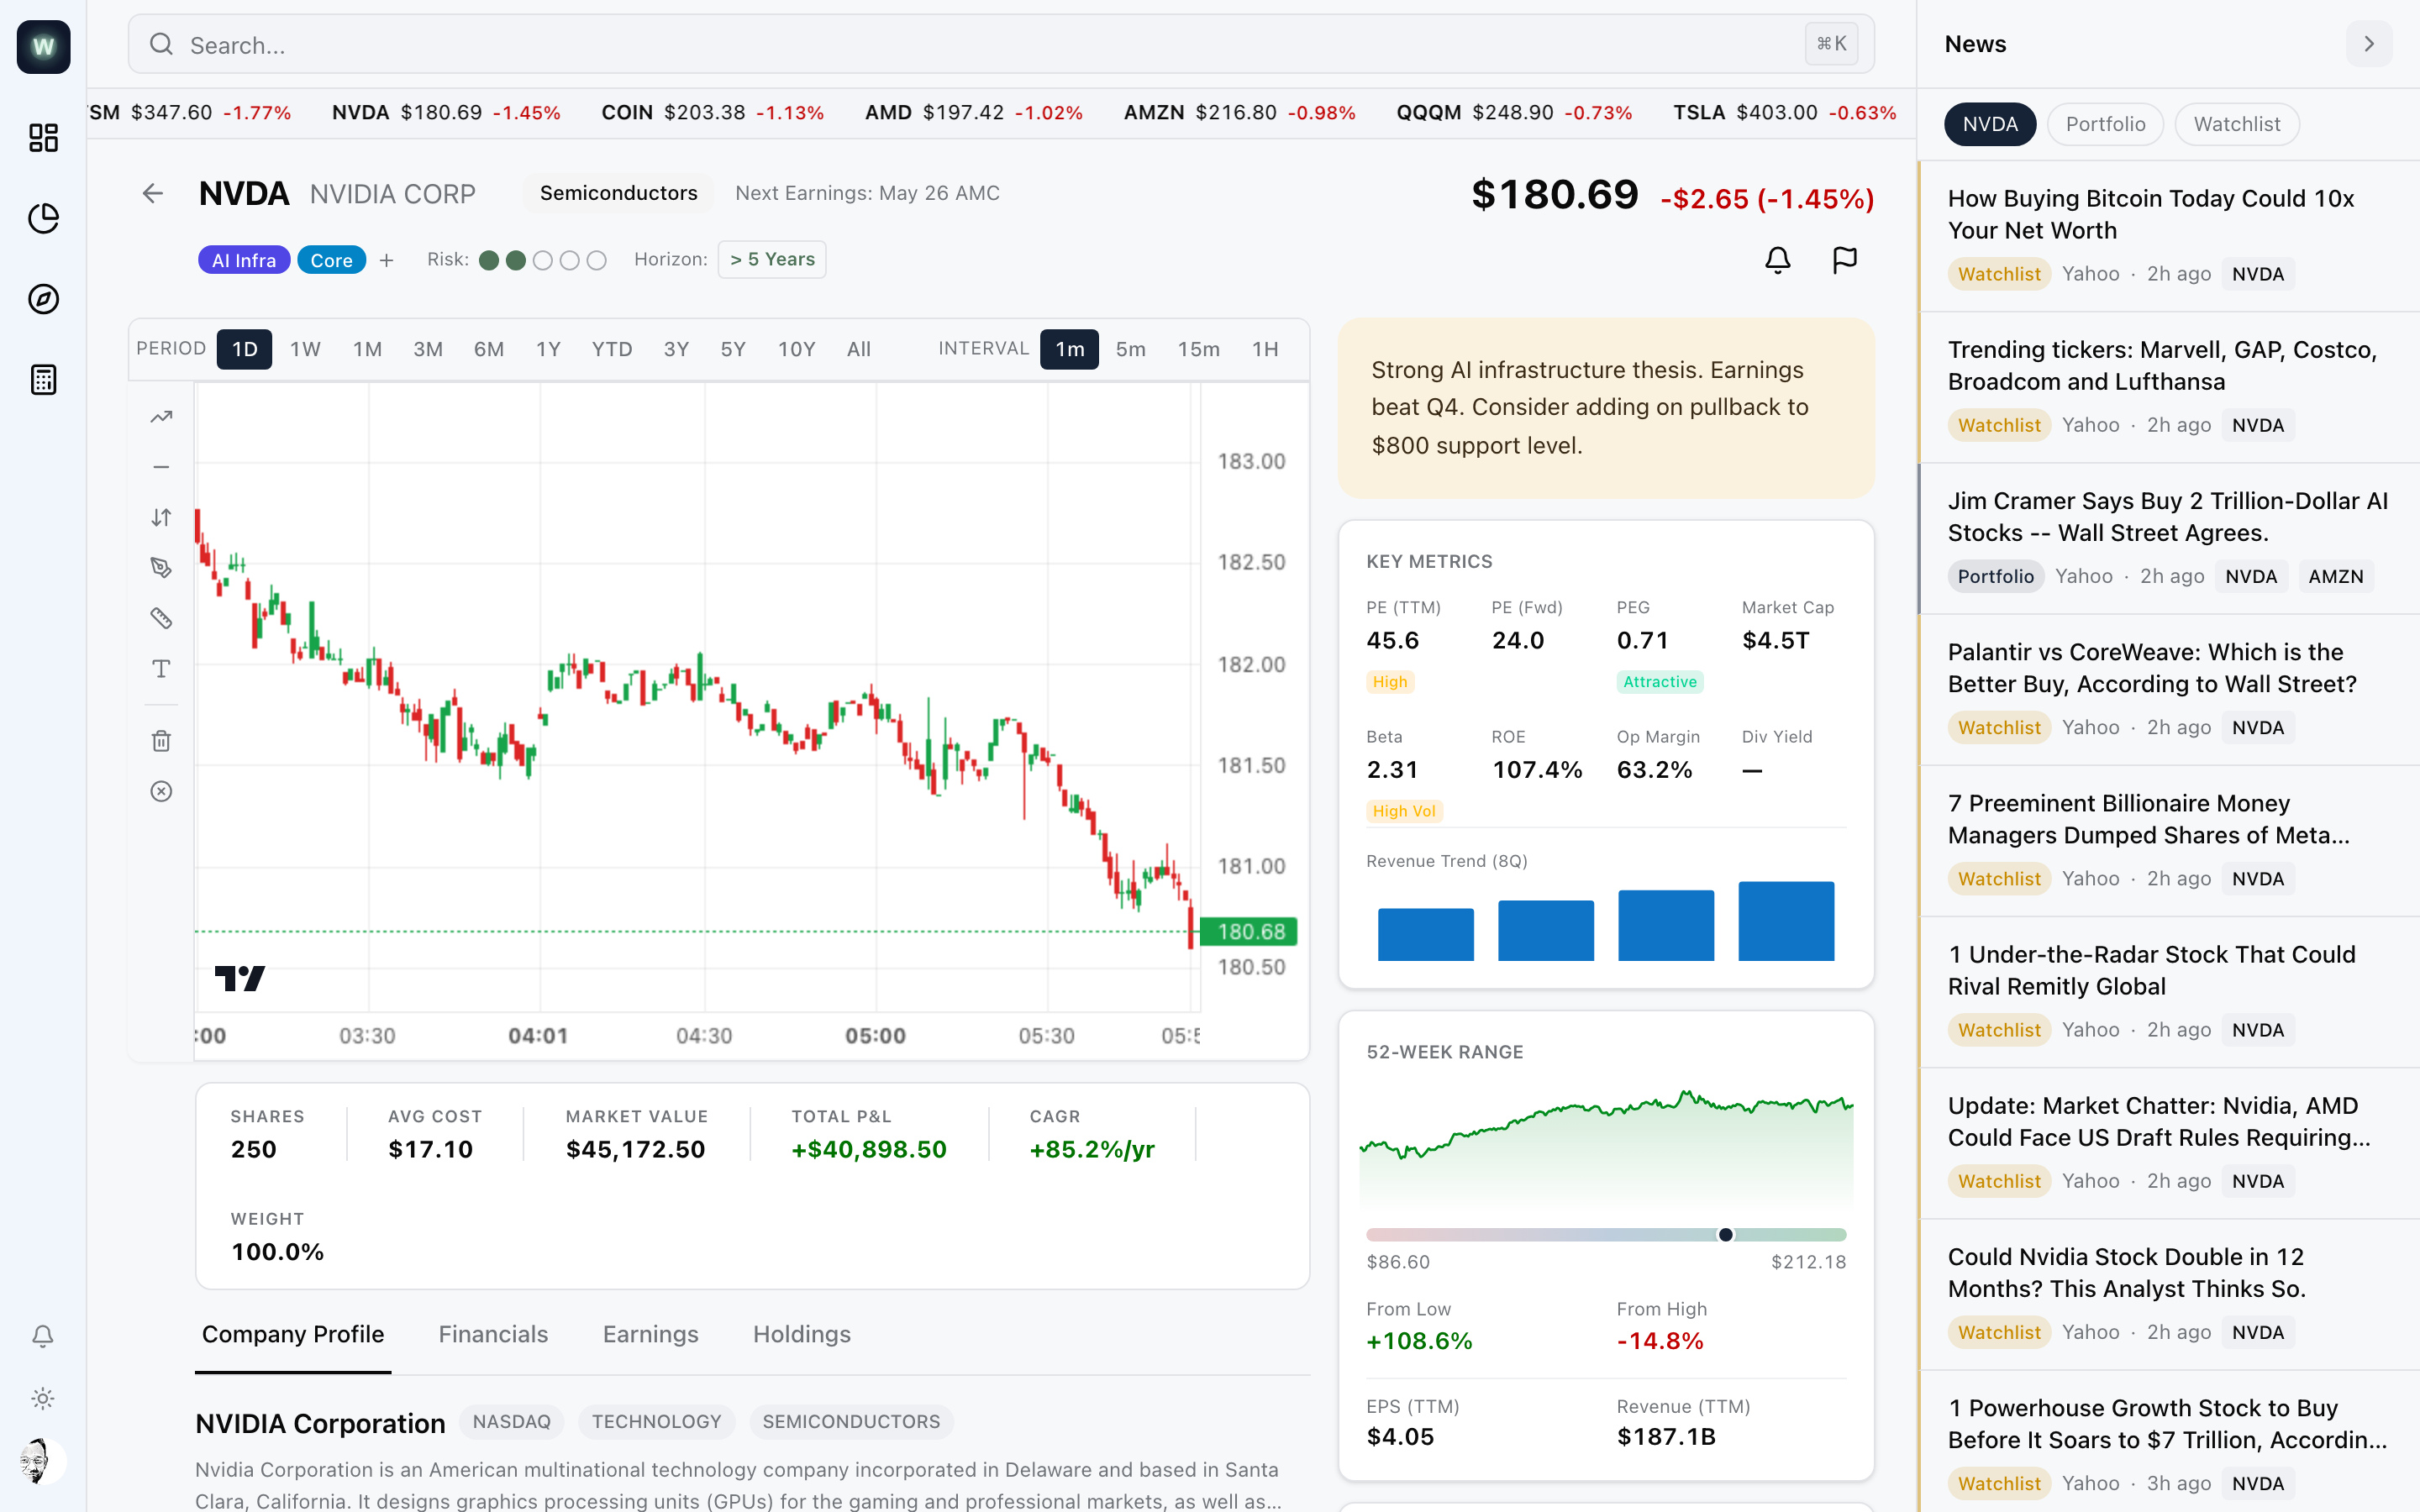Click the second risk level dot
Image resolution: width=2420 pixels, height=1512 pixels.
pos(516,260)
